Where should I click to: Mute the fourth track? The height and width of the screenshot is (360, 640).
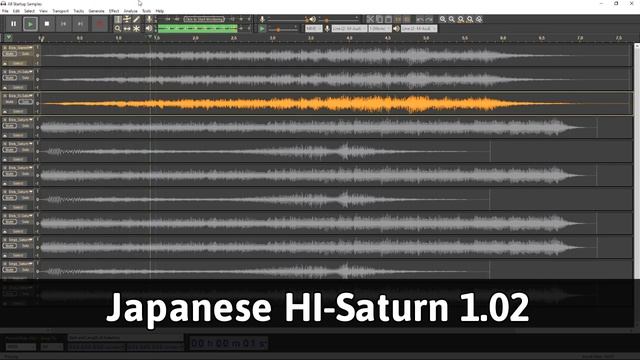click(x=10, y=126)
